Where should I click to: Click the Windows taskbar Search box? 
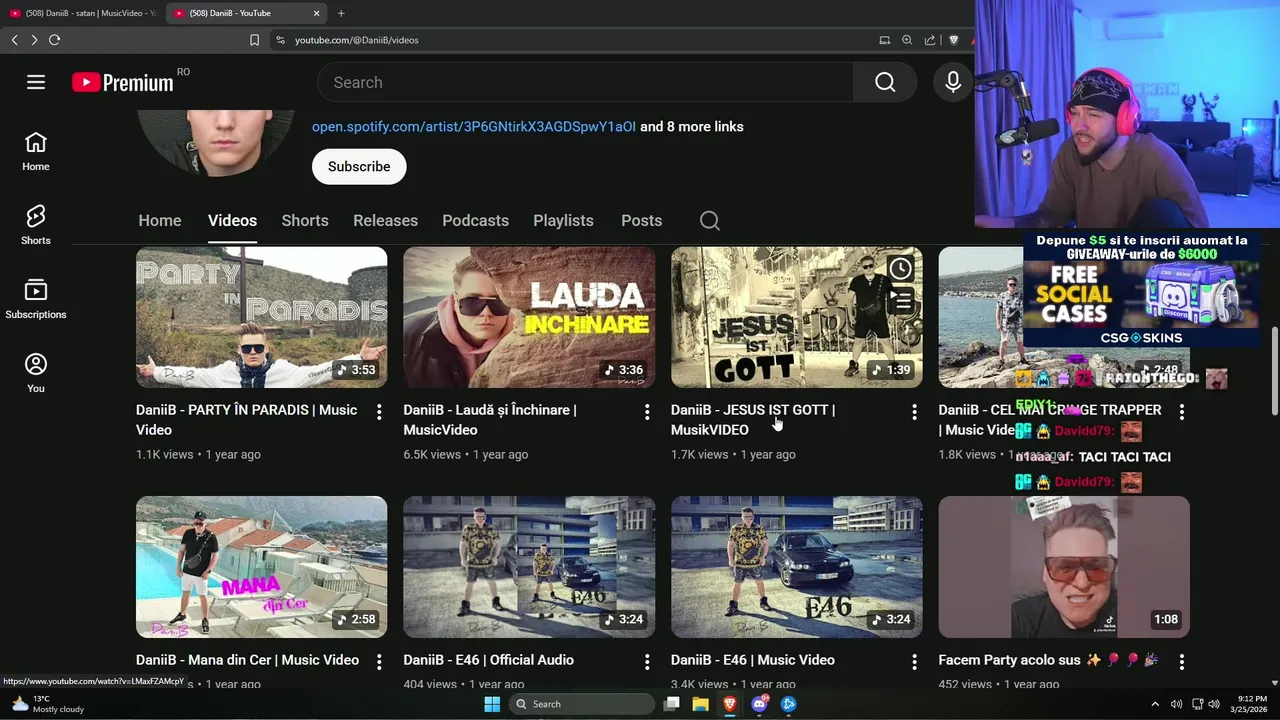click(x=583, y=704)
